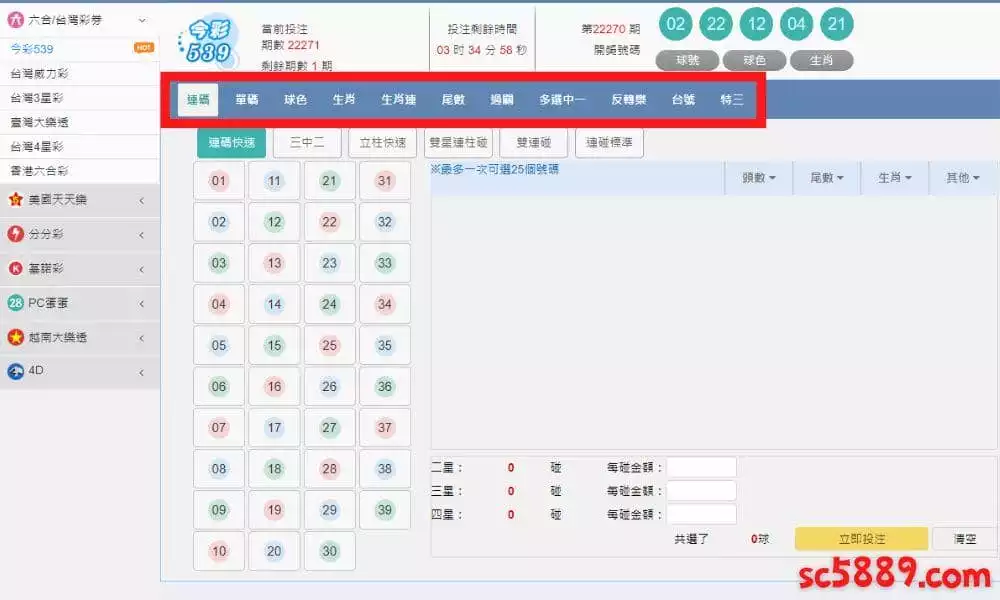This screenshot has width=1000, height=600.
Task: Switch to the 生肖連 tab
Action: tap(399, 99)
